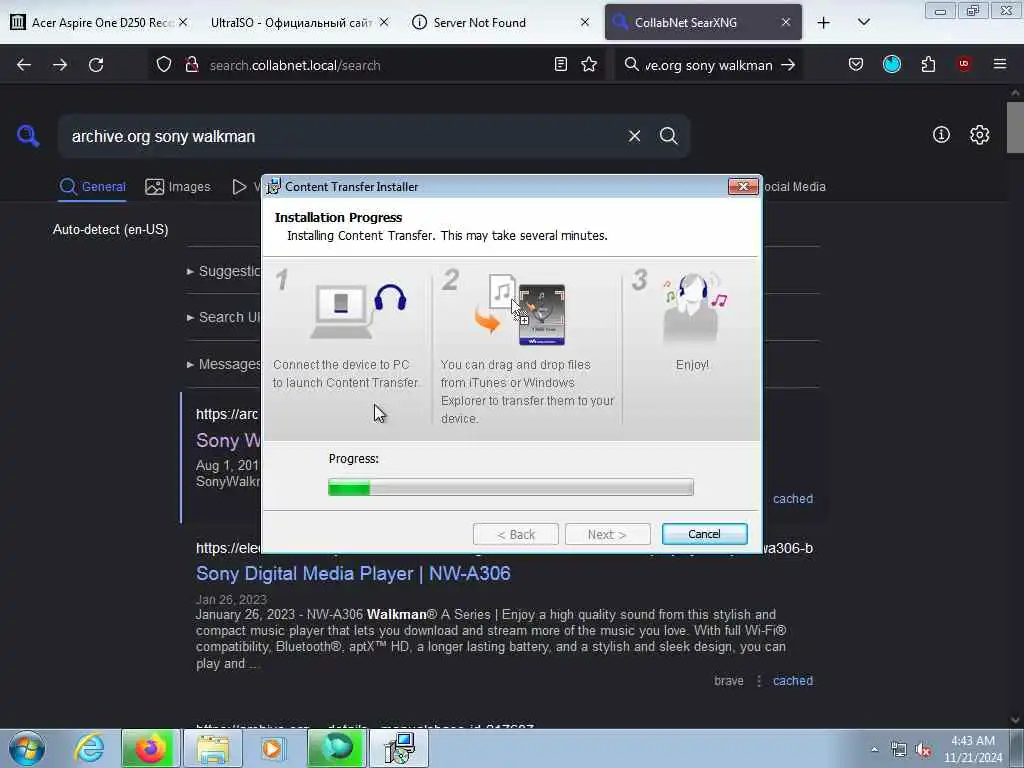Switch to Firefox on the taskbar
Image resolution: width=1024 pixels, height=768 pixels.
pos(150,748)
